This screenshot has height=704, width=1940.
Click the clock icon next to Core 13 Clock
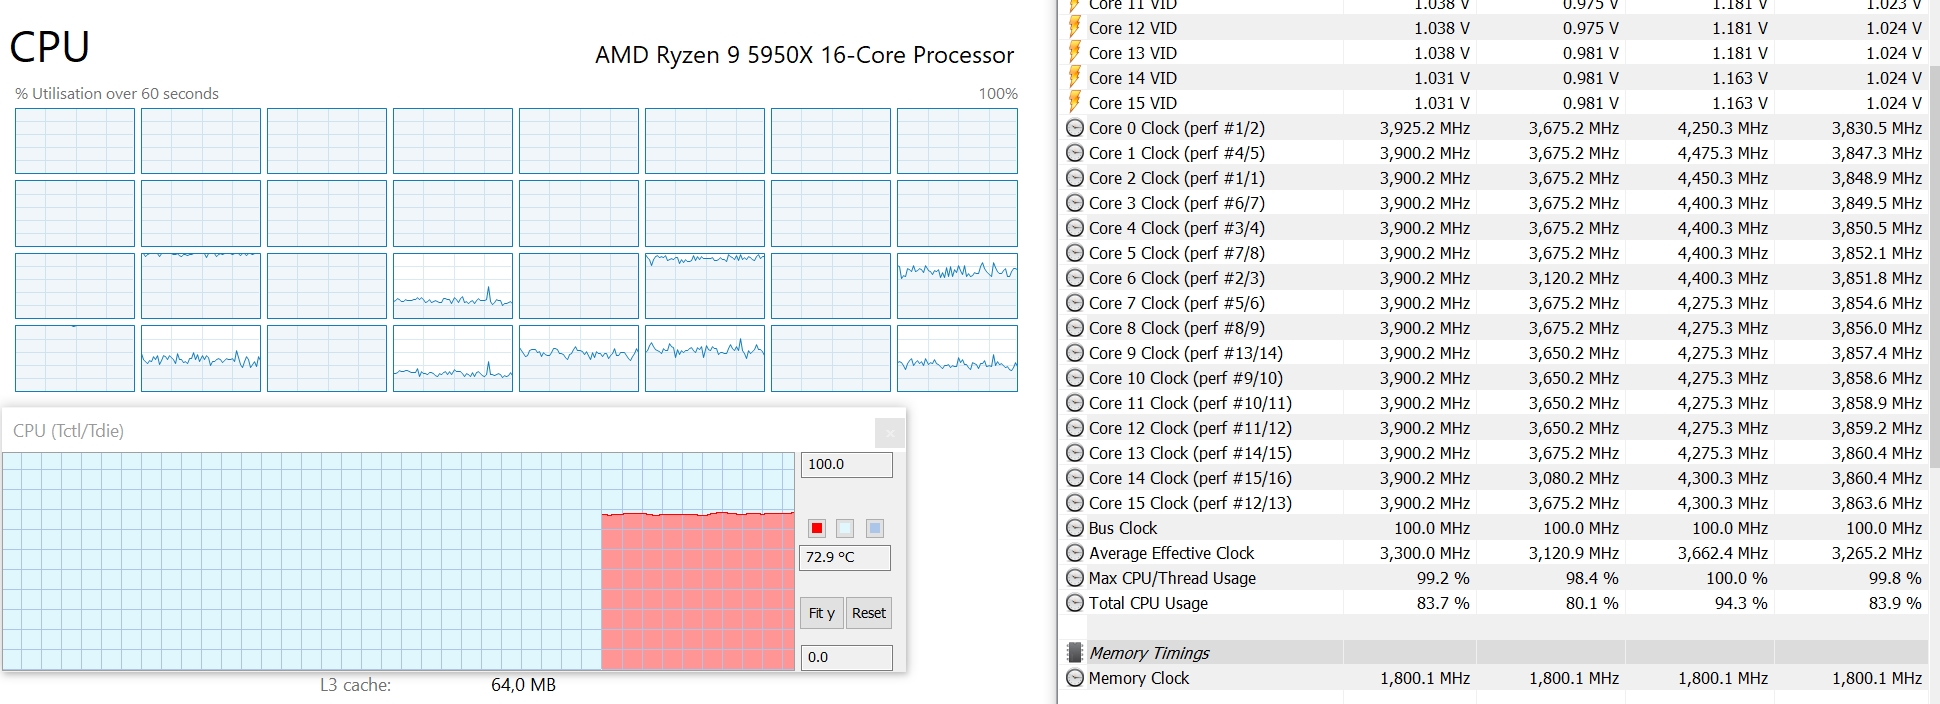1075,453
